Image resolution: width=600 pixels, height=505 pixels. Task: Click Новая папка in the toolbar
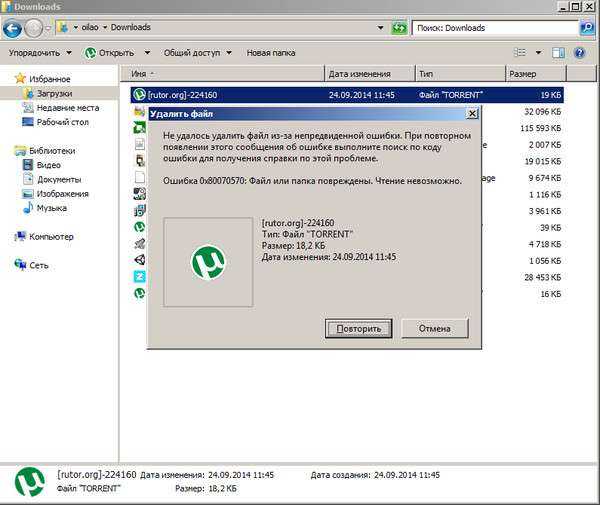[x=271, y=53]
